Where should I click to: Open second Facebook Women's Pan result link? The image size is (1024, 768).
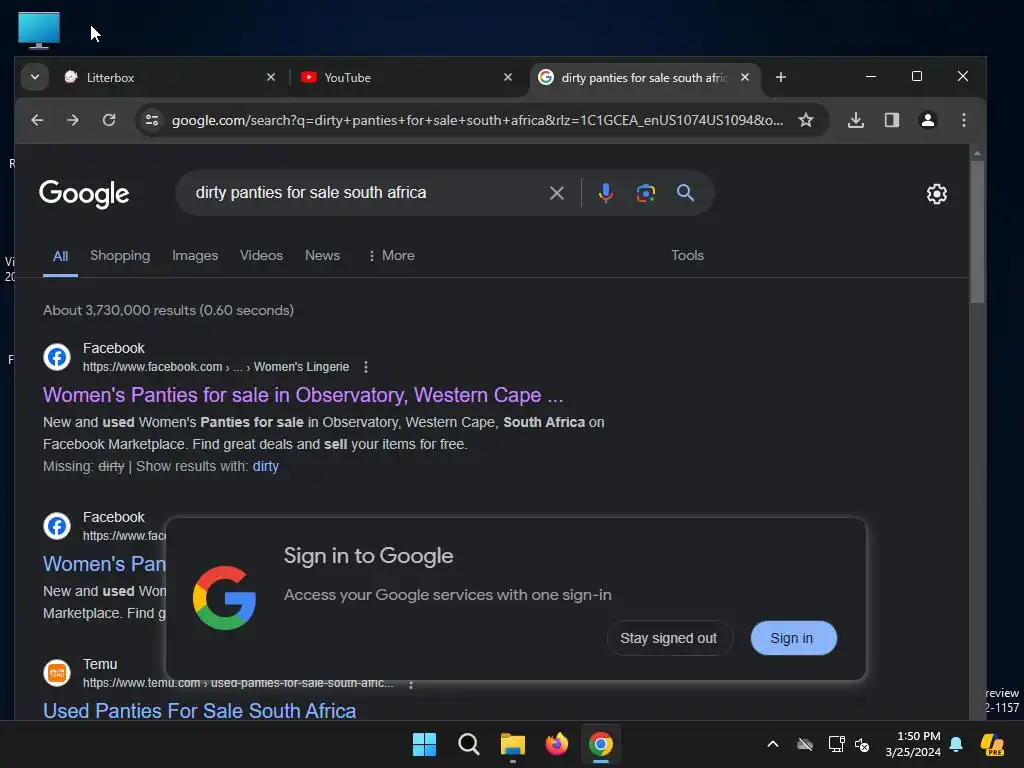pyautogui.click(x=104, y=564)
